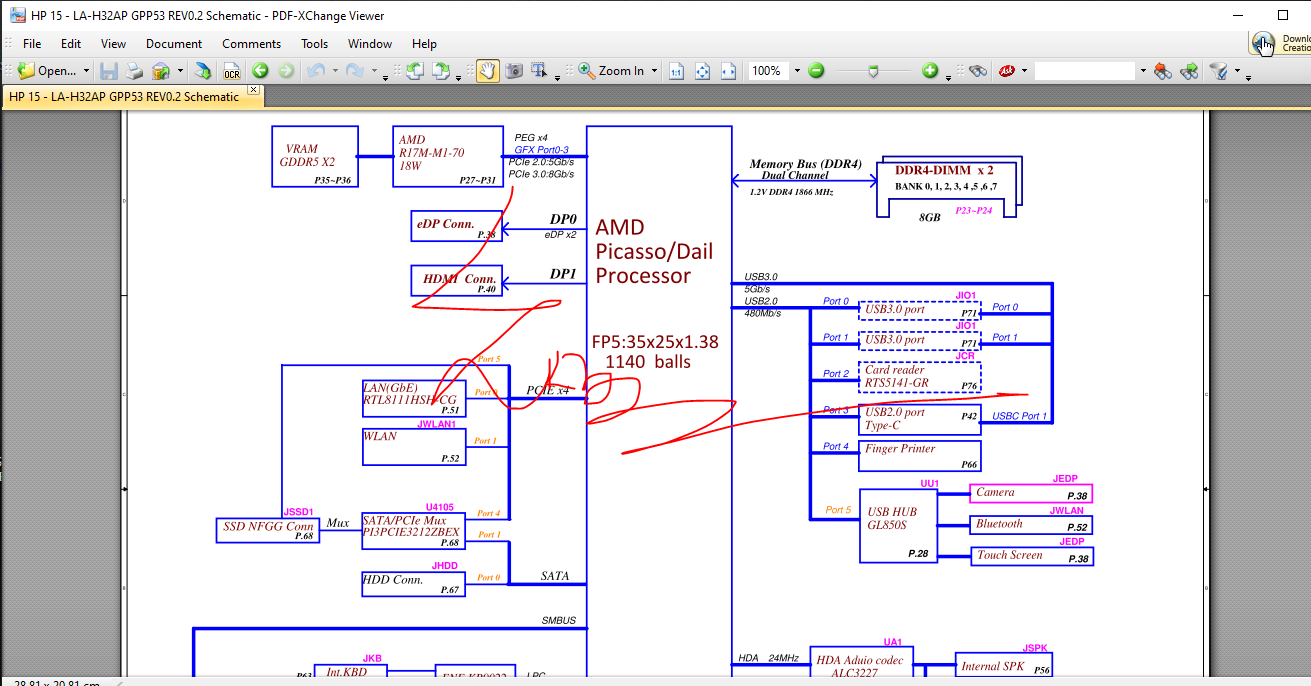
Task: Click 'AMD Picasso/Dail Processor' text
Action: coord(654,252)
